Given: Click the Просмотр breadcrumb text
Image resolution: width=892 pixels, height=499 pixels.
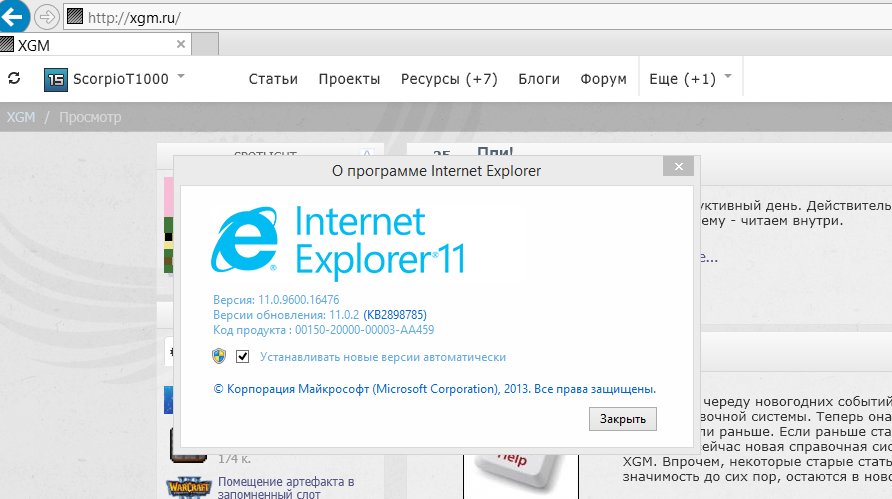Looking at the screenshot, I should (90, 117).
